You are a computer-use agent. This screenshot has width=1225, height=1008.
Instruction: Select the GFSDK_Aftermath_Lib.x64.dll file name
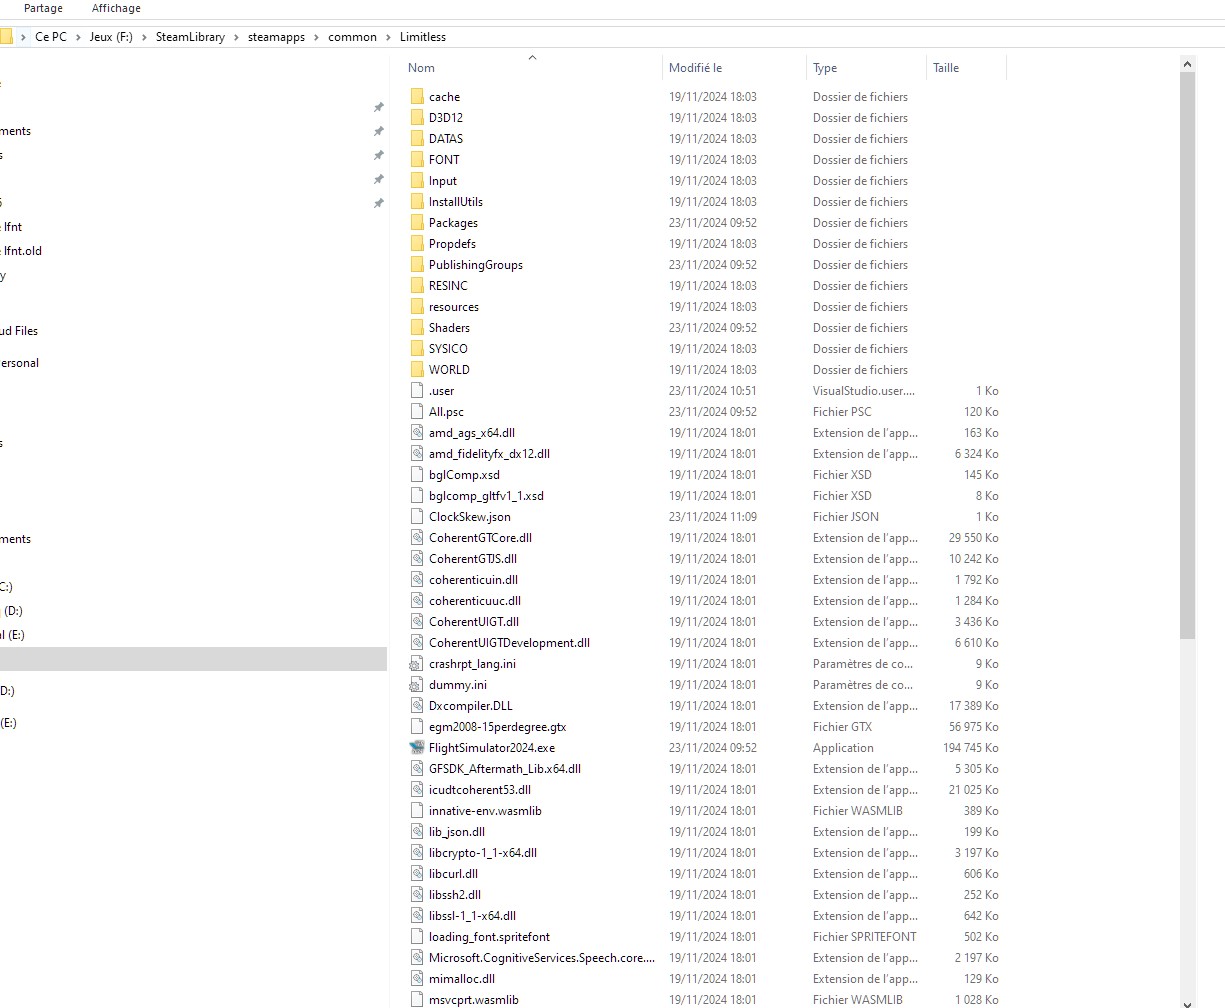(505, 769)
